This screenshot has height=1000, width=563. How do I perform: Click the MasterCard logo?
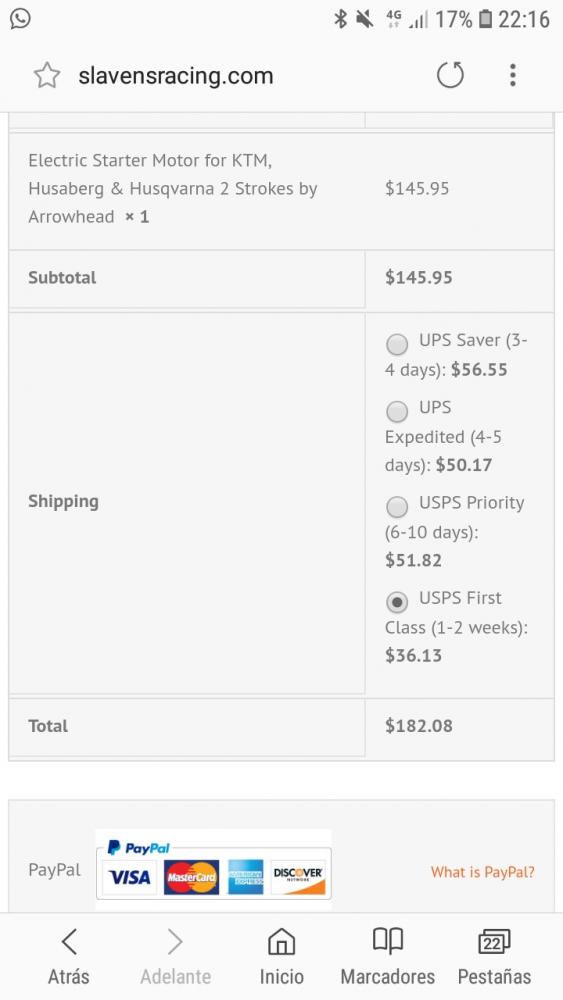click(191, 878)
